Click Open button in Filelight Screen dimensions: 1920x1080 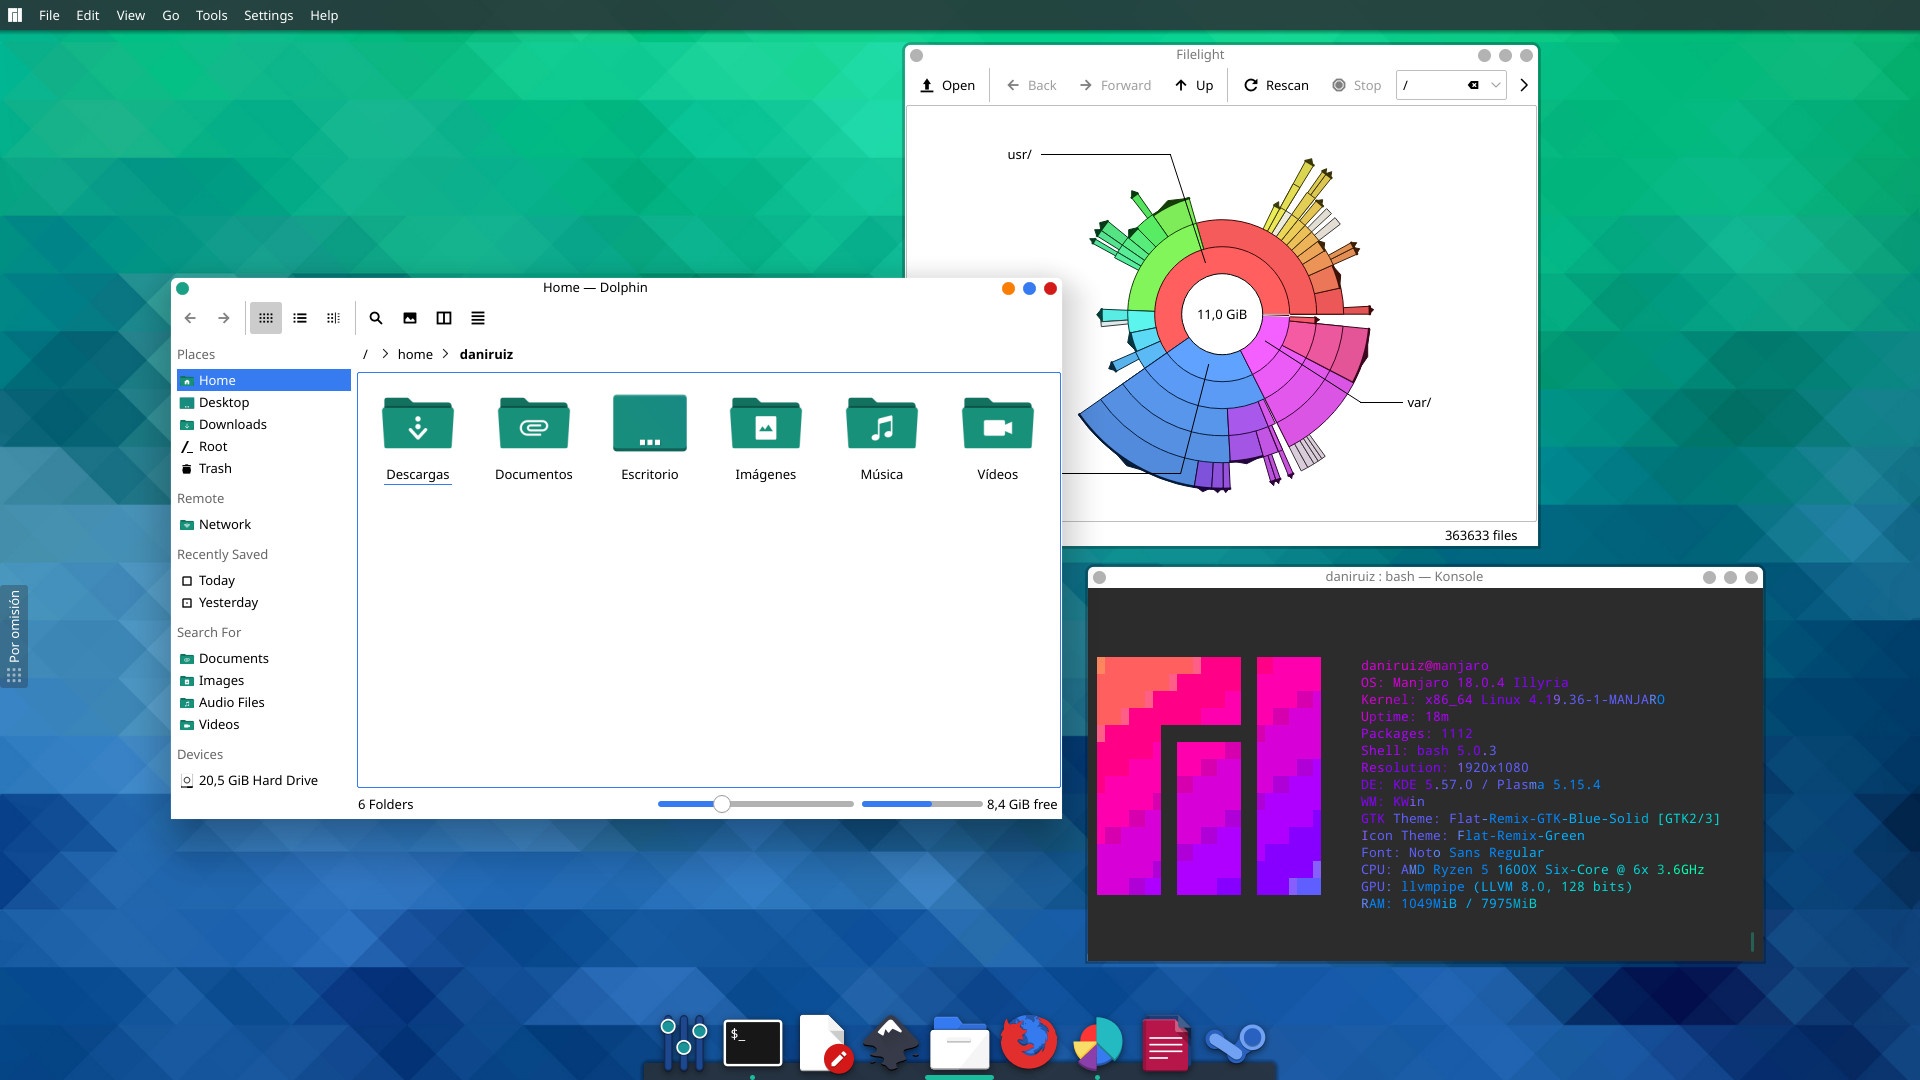click(947, 85)
